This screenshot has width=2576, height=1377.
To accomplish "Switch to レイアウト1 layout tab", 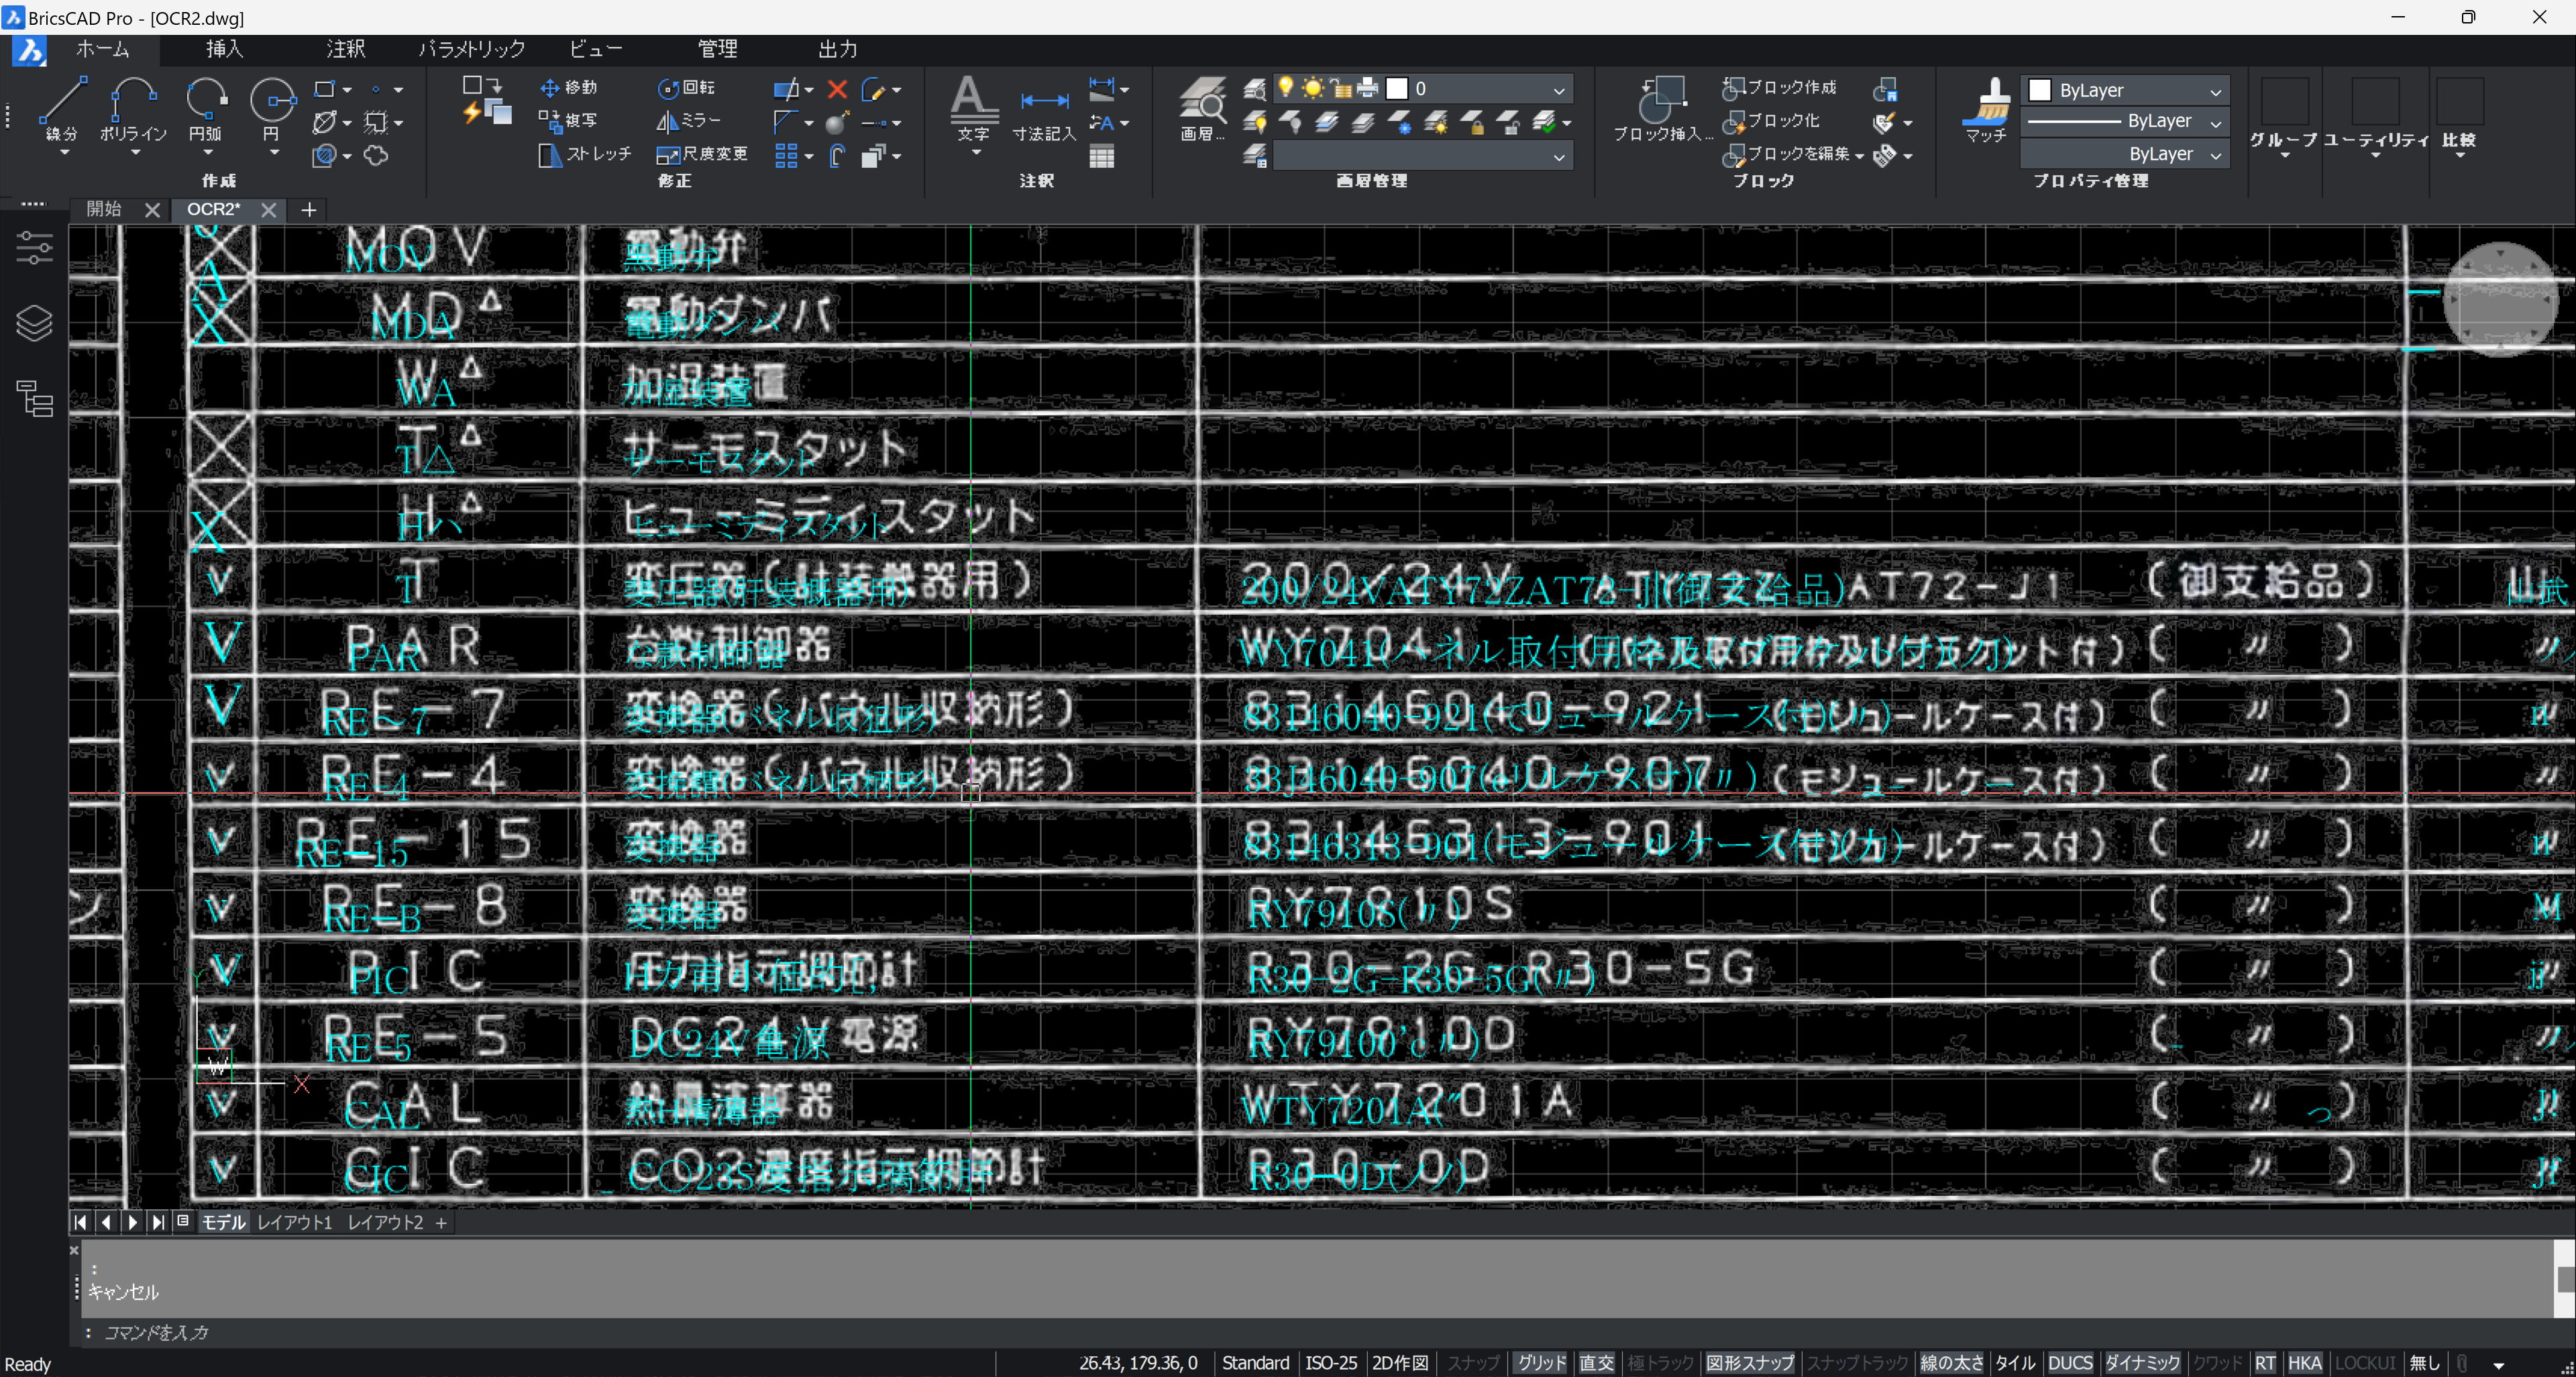I will click(294, 1222).
